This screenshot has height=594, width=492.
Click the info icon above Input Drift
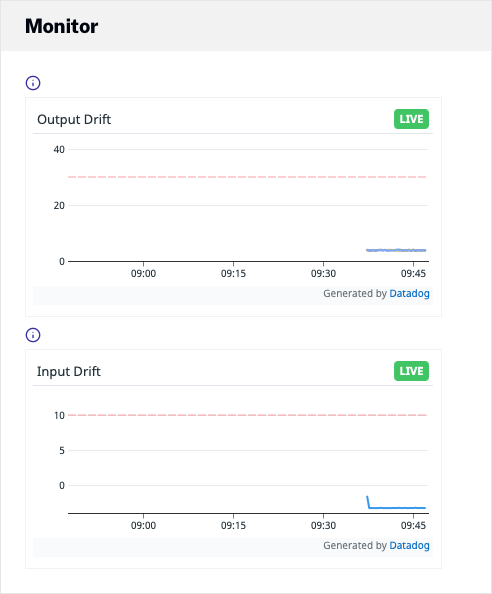[33, 335]
